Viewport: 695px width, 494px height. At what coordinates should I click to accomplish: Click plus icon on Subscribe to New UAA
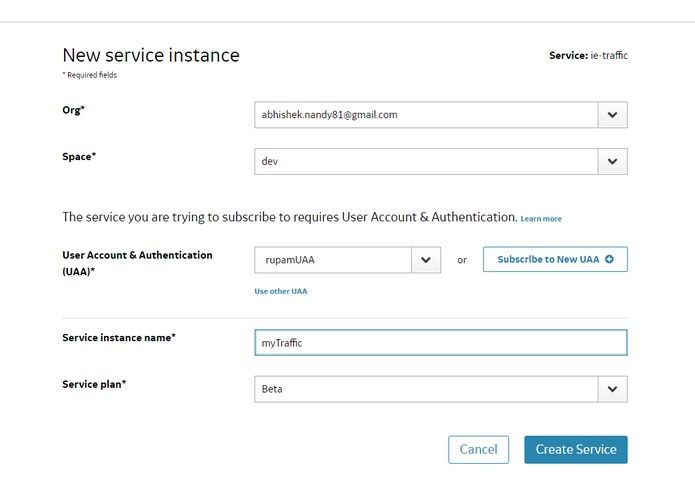tap(609, 259)
